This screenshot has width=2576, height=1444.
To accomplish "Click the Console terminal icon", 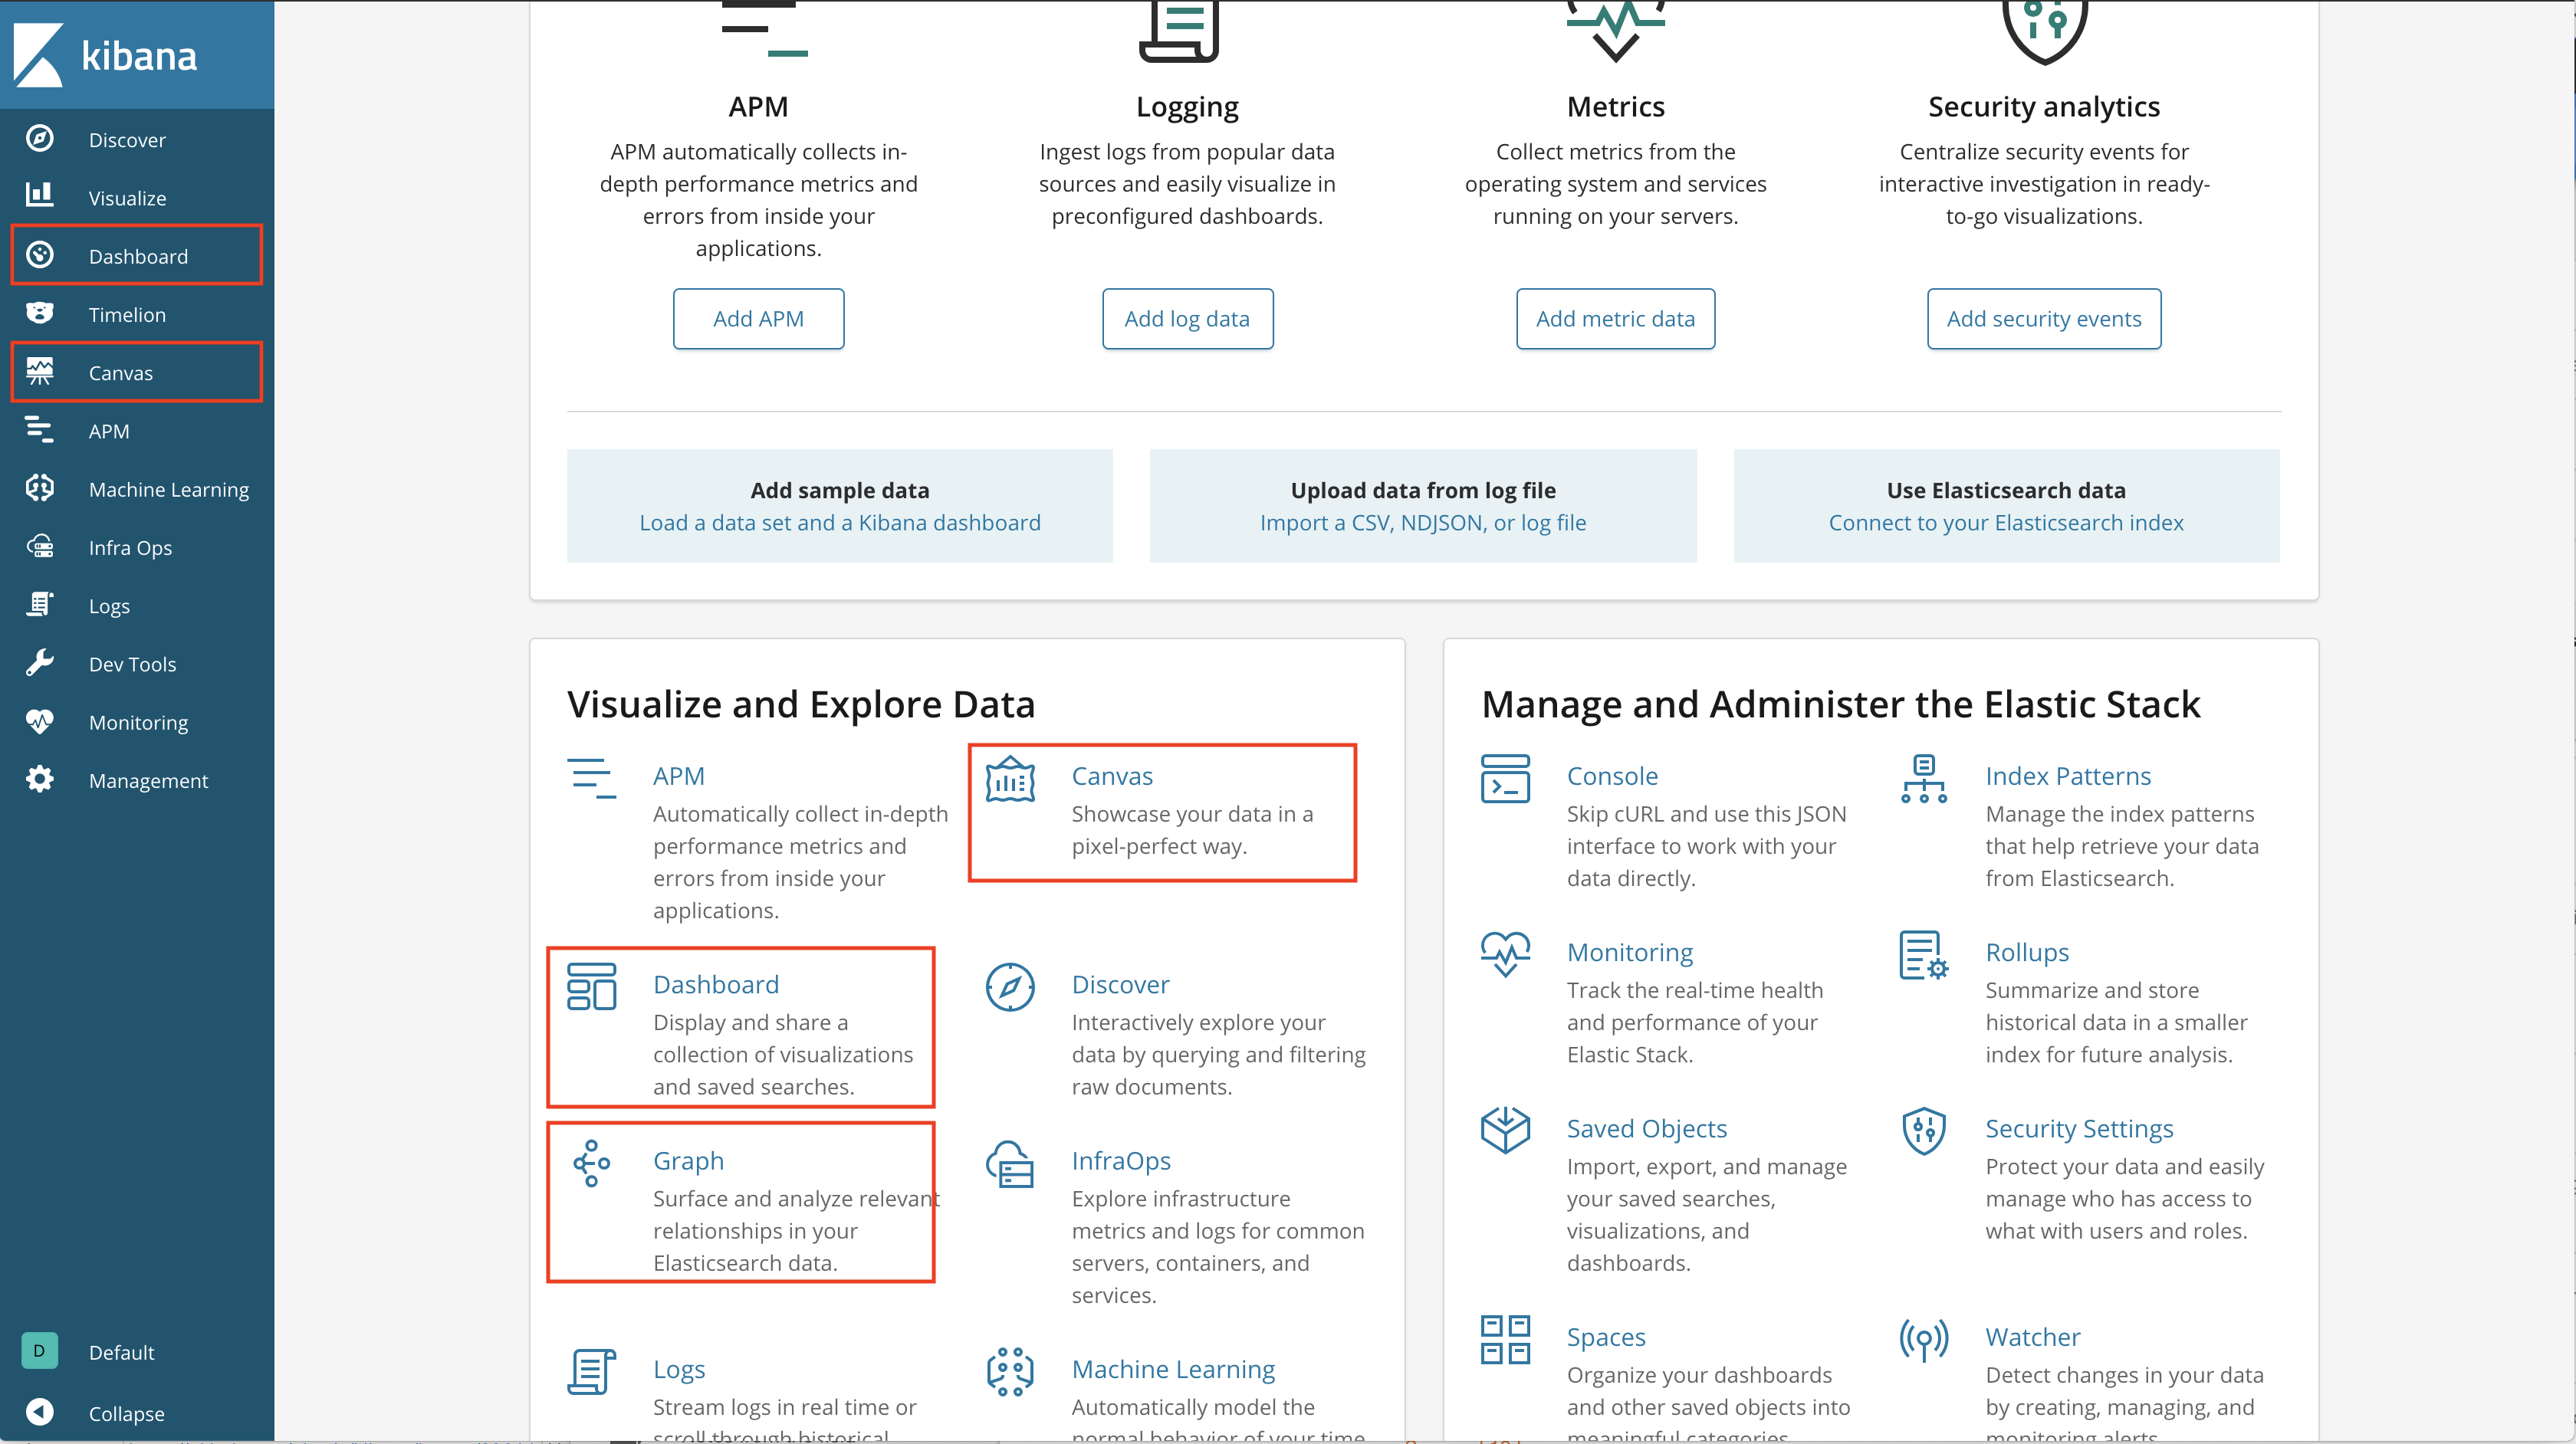I will tap(1505, 779).
